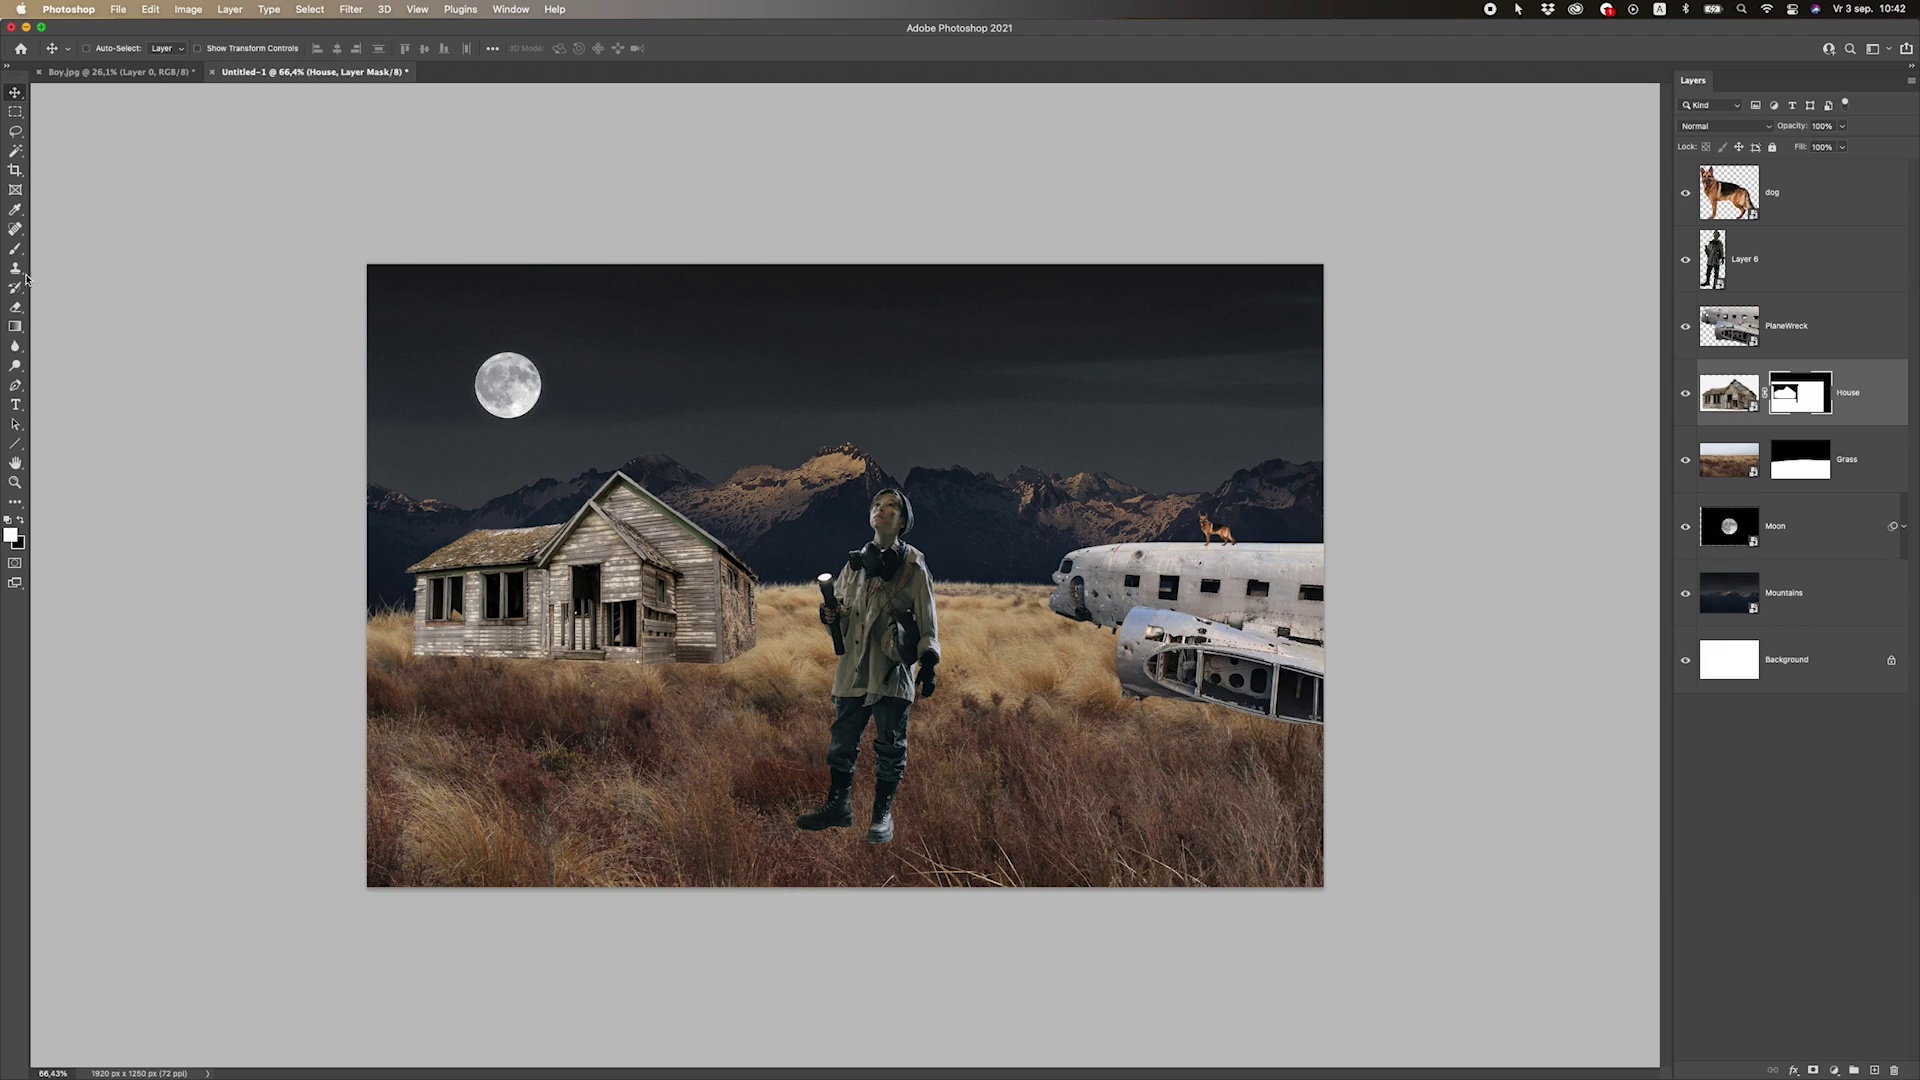The image size is (1920, 1080).
Task: Select the Gradient tool
Action: point(15,326)
